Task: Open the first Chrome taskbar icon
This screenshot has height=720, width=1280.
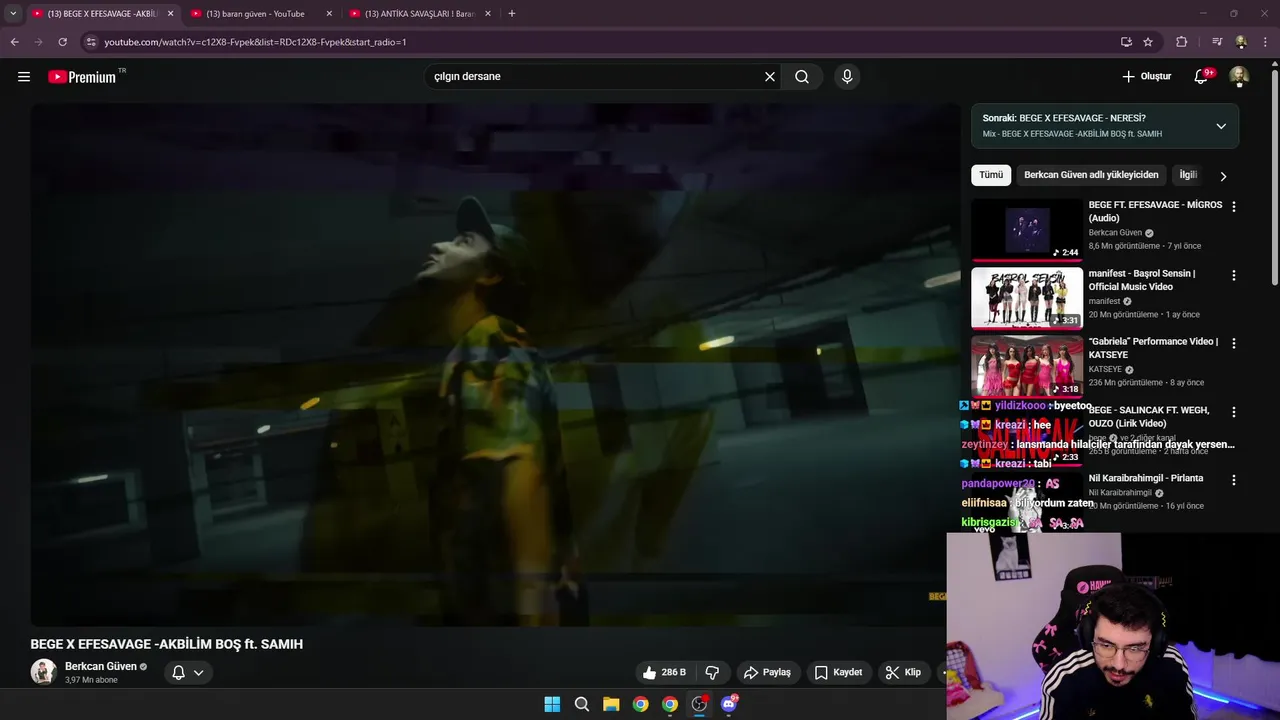Action: [640, 704]
